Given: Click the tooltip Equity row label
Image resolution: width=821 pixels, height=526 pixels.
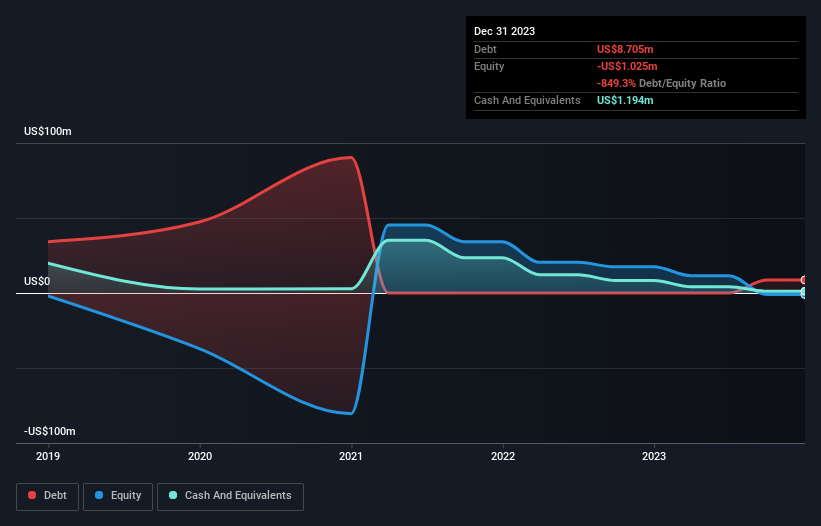Looking at the screenshot, I should pyautogui.click(x=489, y=66).
